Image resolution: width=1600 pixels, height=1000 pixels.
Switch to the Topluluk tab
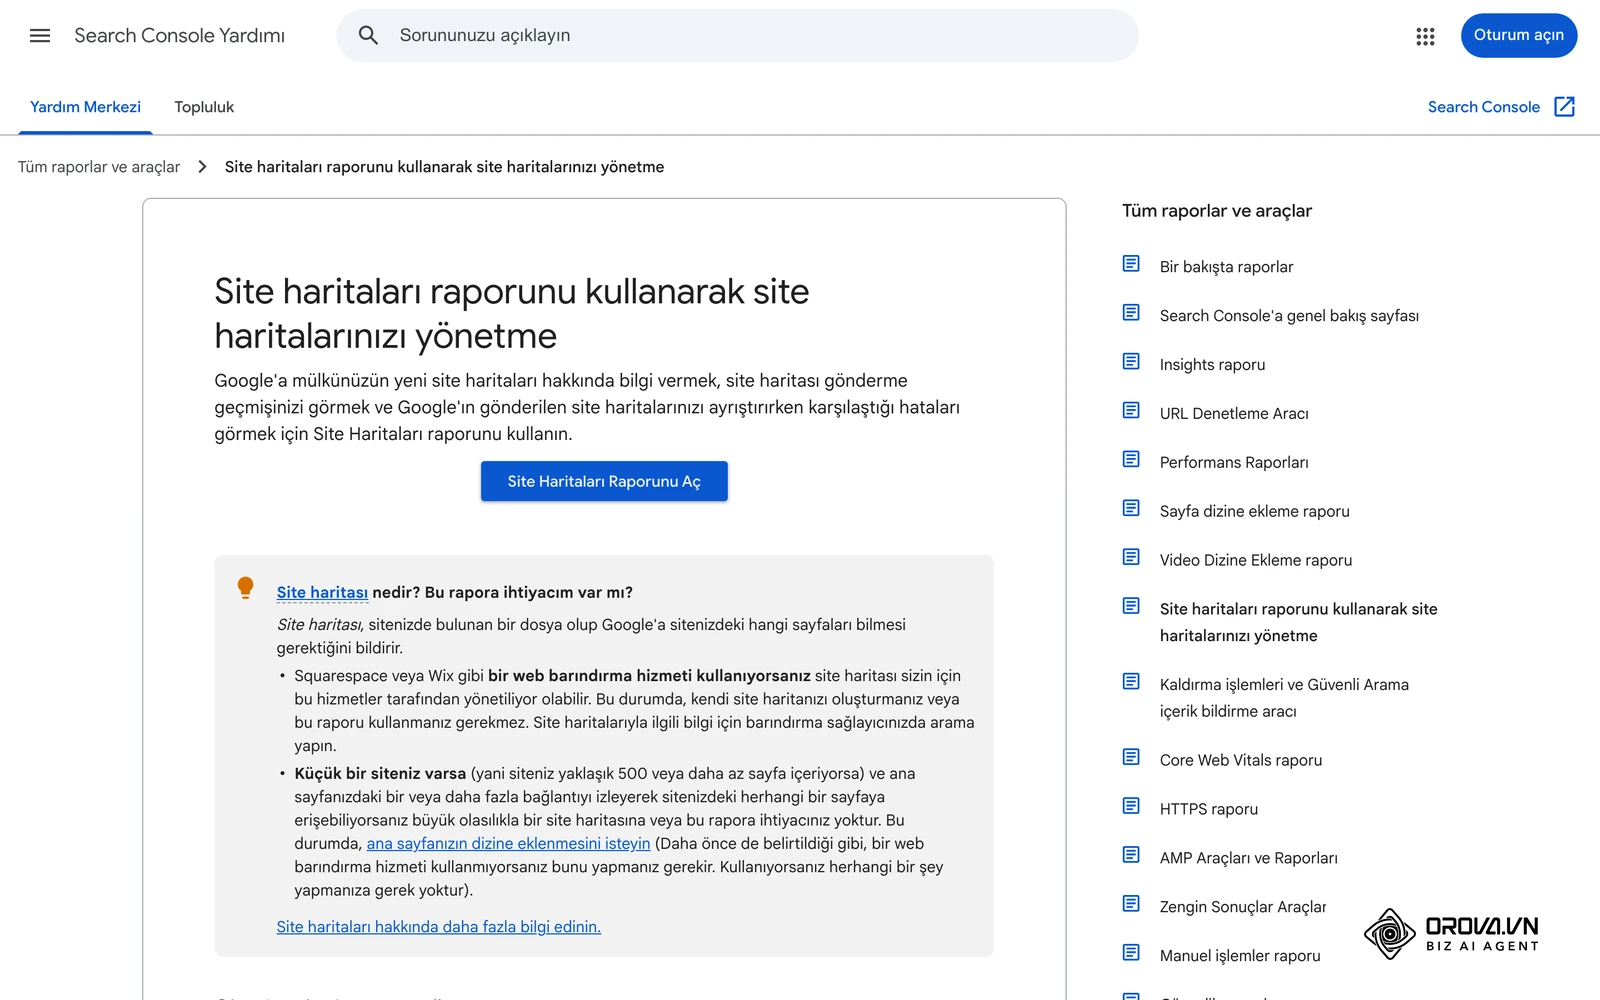pyautogui.click(x=204, y=107)
